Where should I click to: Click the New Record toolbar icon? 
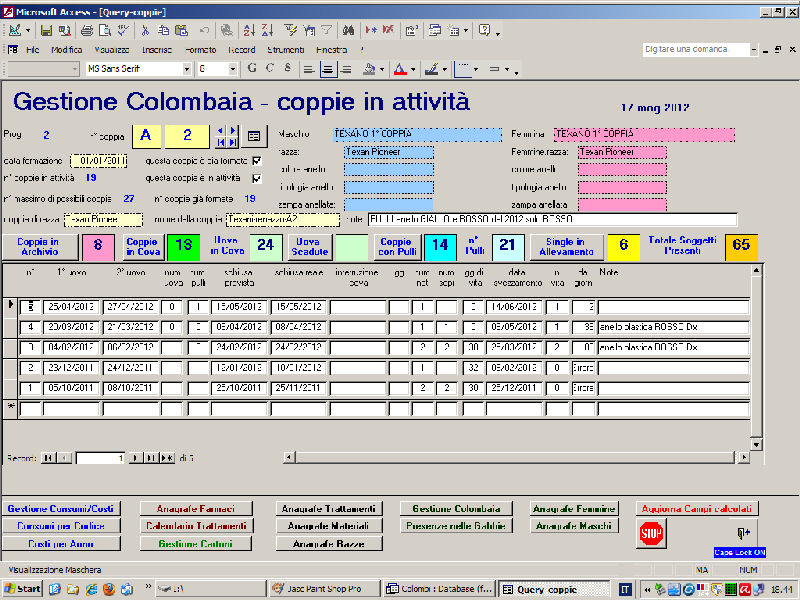click(x=371, y=31)
